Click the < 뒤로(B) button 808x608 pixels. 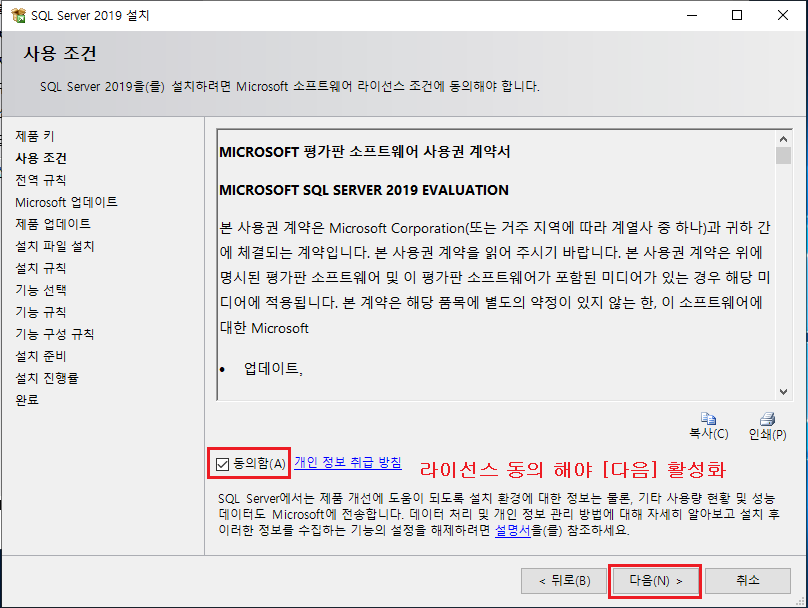(x=564, y=581)
